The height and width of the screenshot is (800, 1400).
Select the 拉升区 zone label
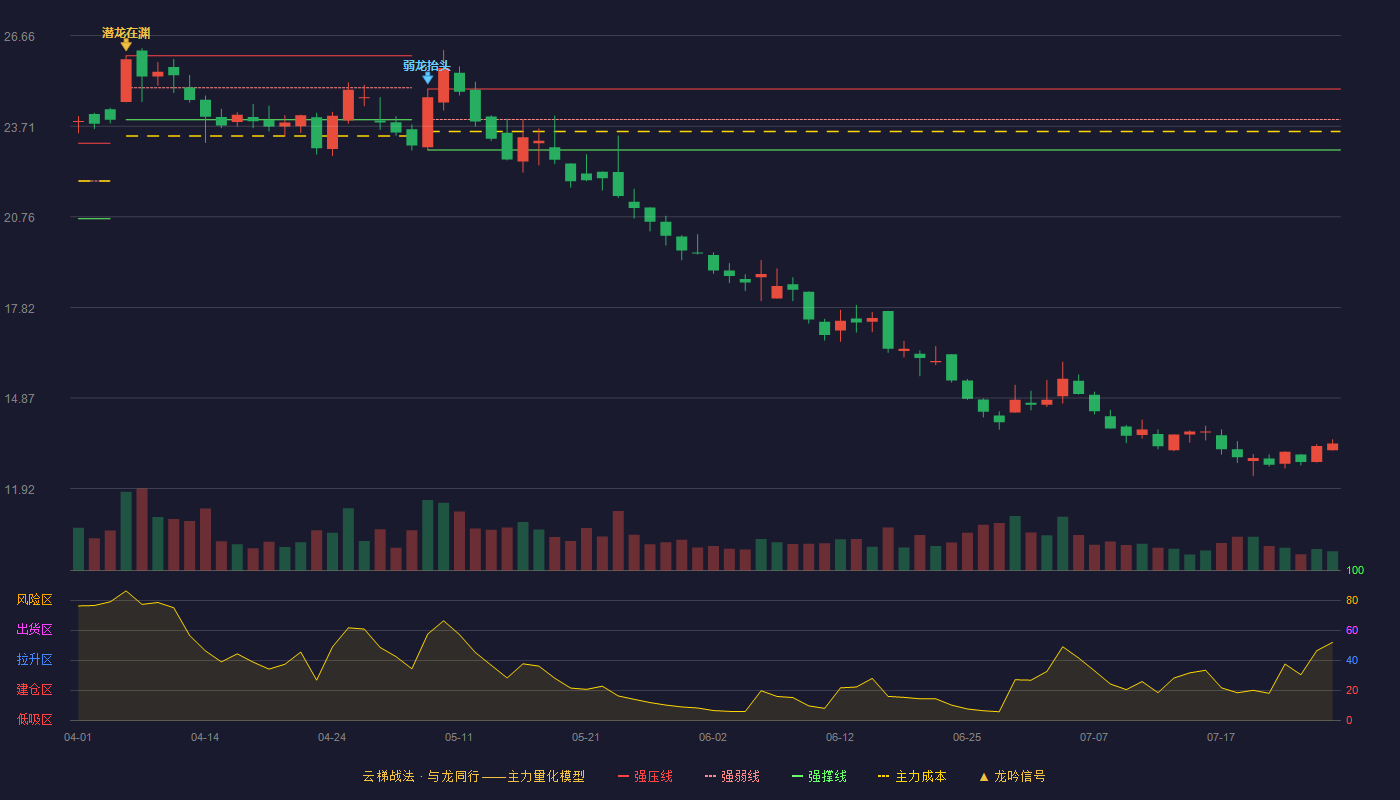coord(34,660)
